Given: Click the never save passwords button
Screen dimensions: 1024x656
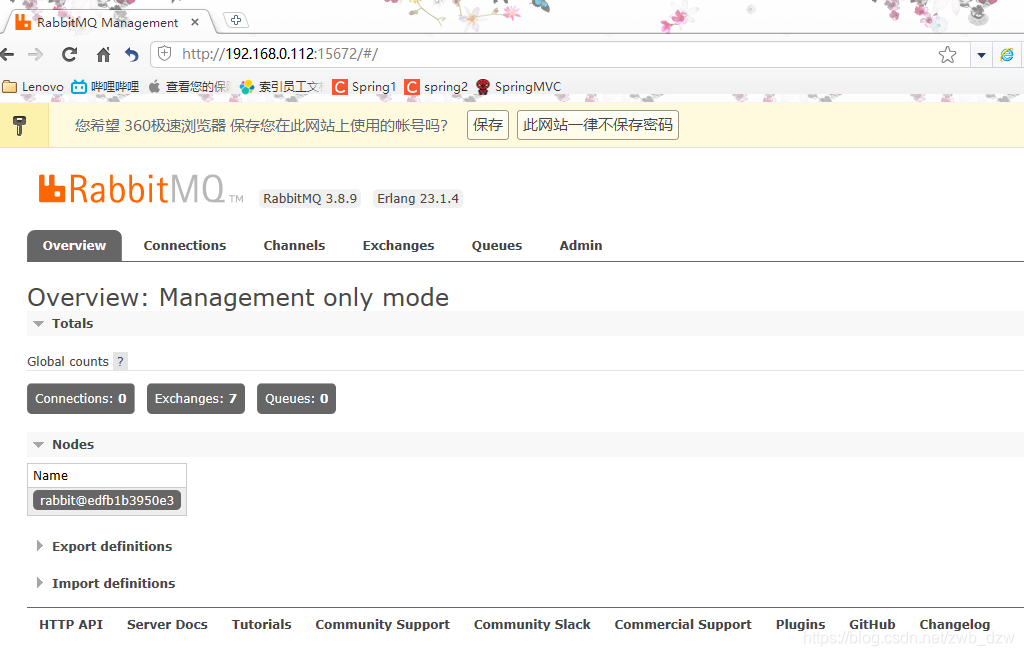Looking at the screenshot, I should [597, 124].
